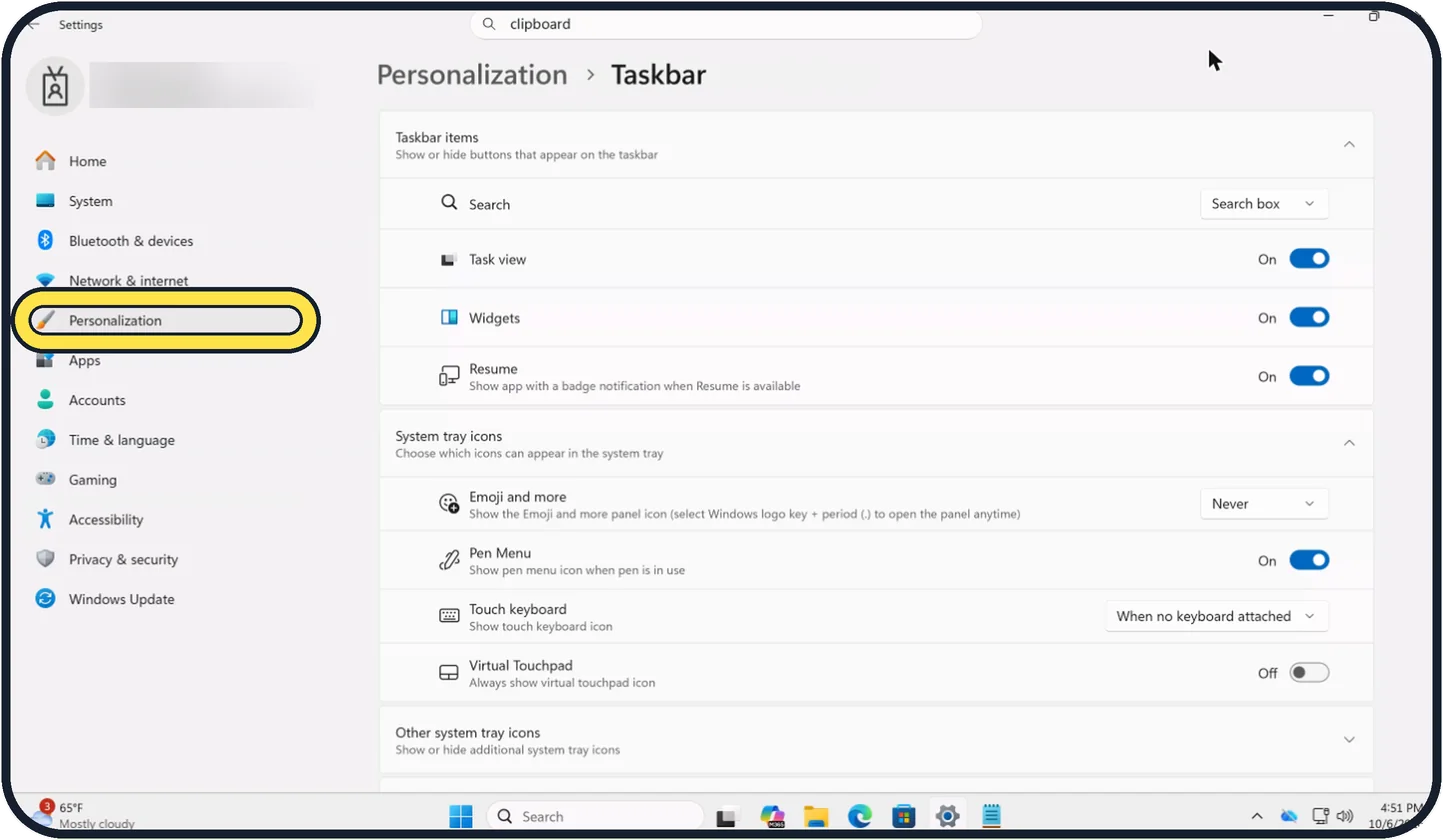
Task: Click the Settings back arrow
Action: tap(33, 24)
